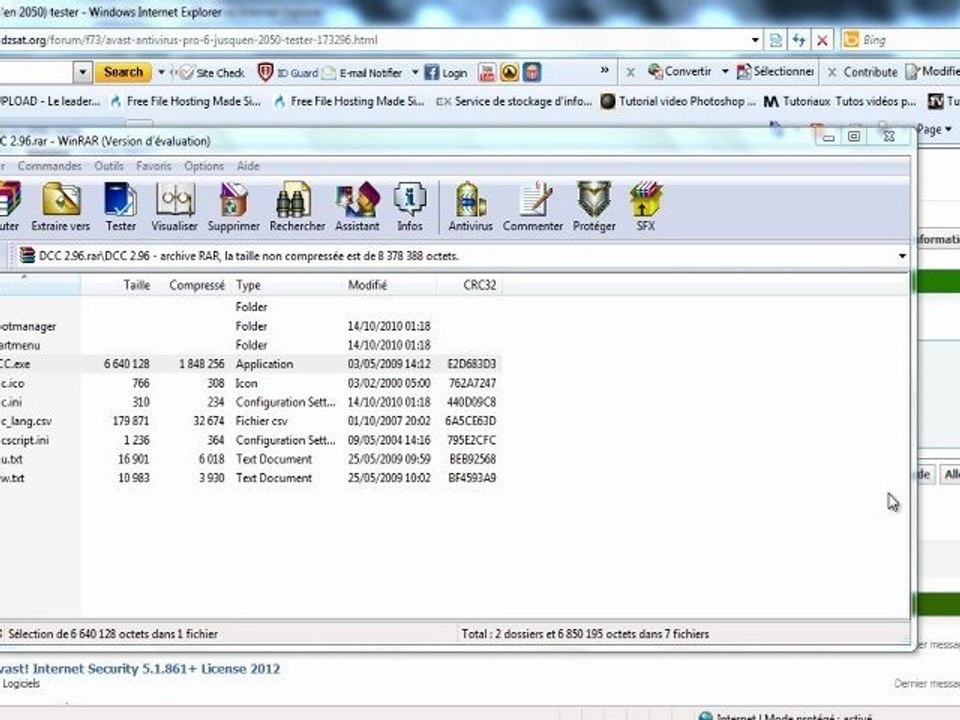Click the Extraire vers icon in WinRAR
960x720 pixels.
point(61,206)
